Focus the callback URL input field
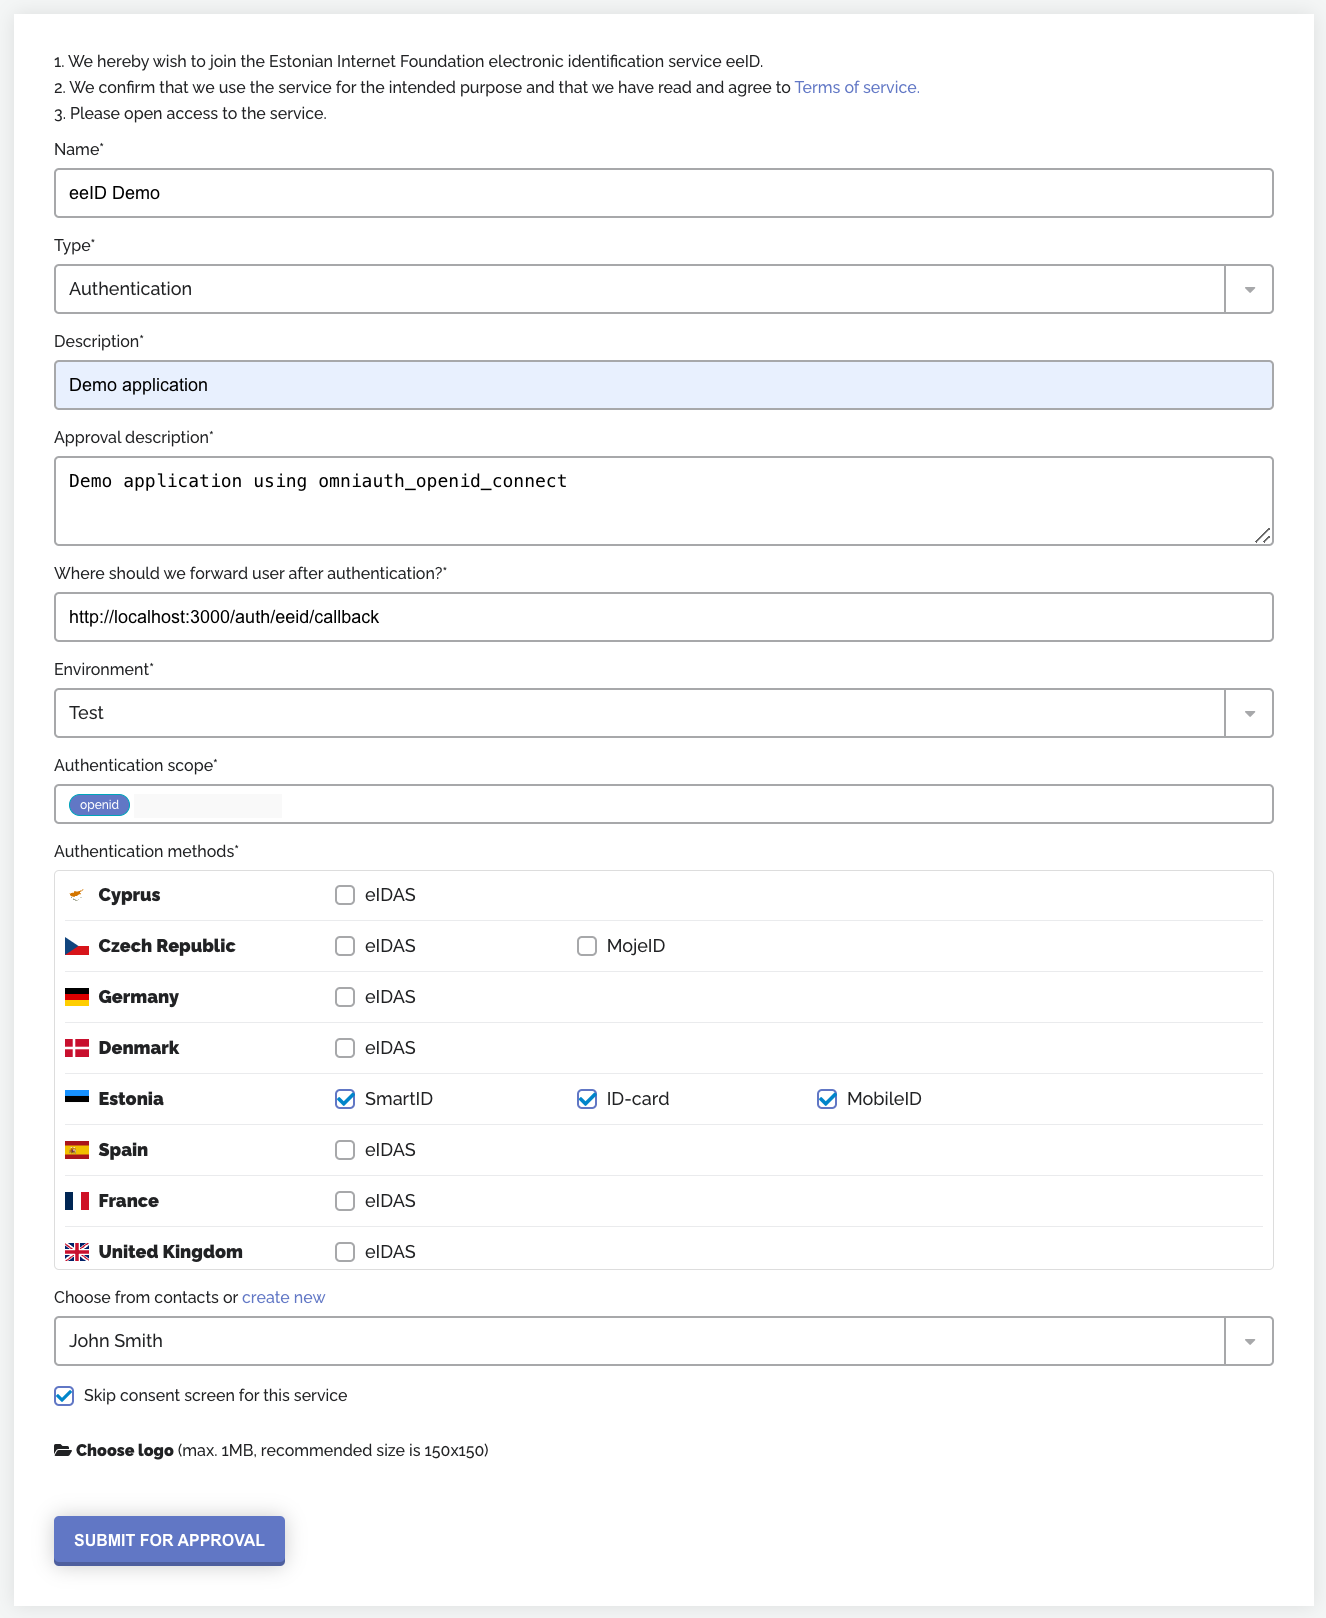The width and height of the screenshot is (1326, 1618). click(664, 617)
